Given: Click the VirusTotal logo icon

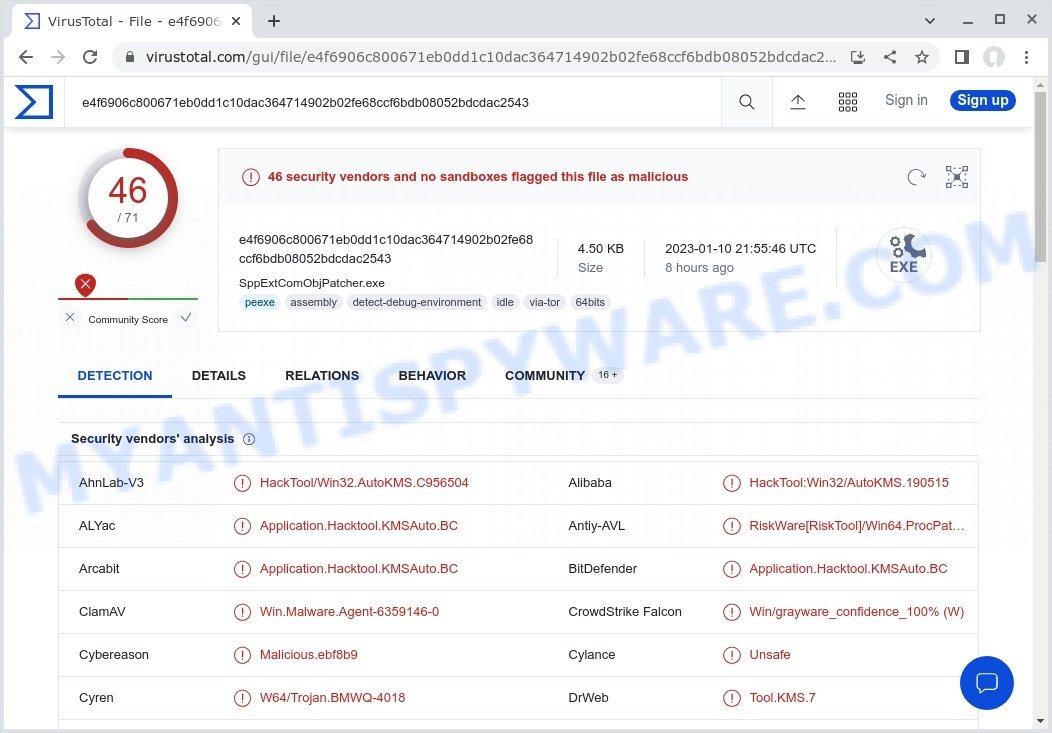Looking at the screenshot, I should tap(34, 102).
